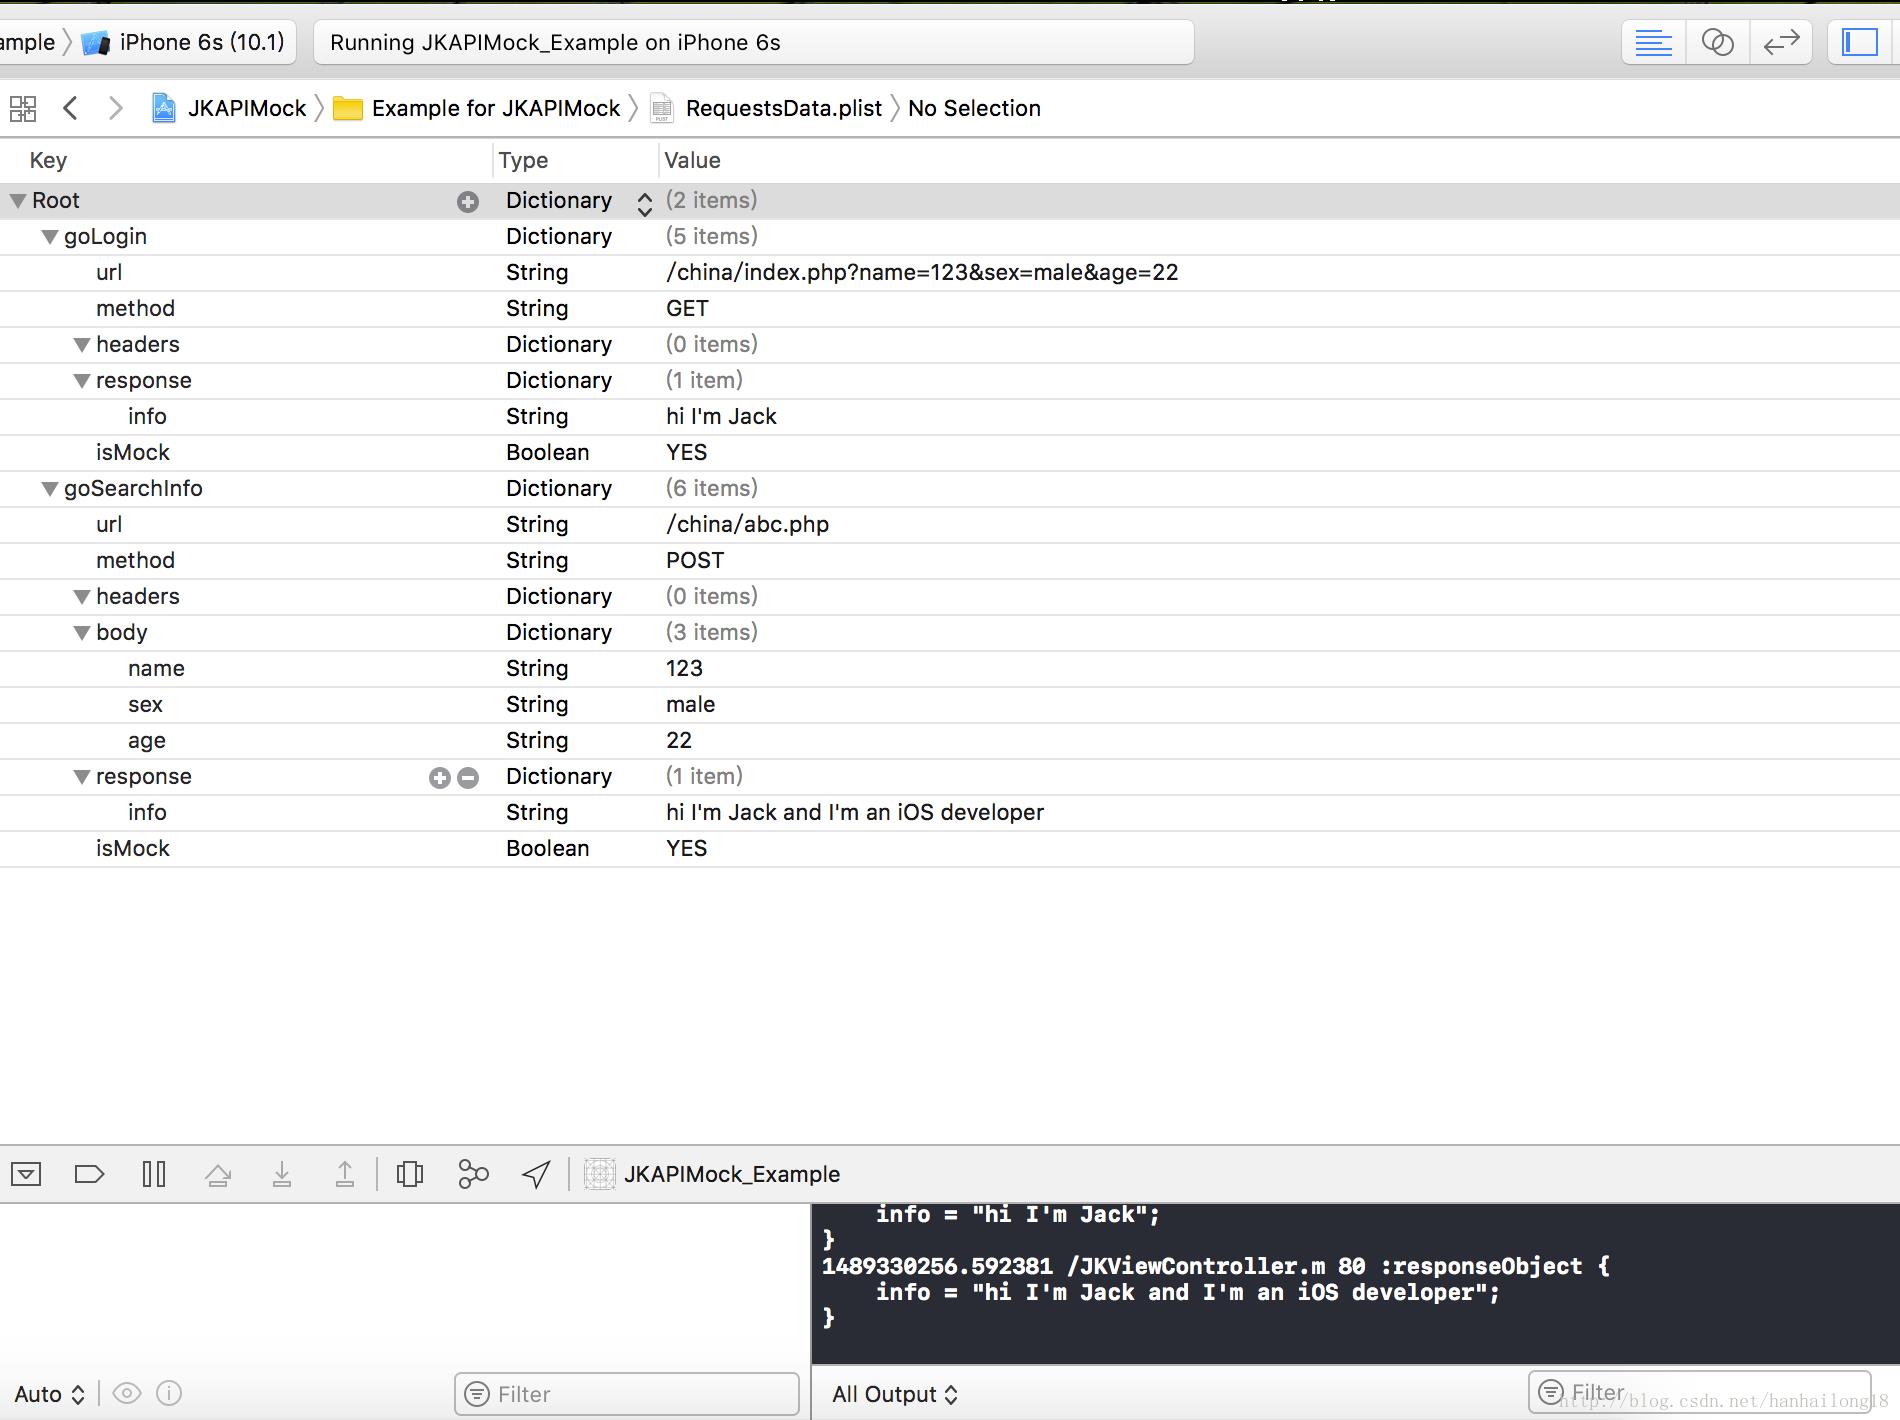
Task: Click the console responseObject log line
Action: point(1216,1266)
